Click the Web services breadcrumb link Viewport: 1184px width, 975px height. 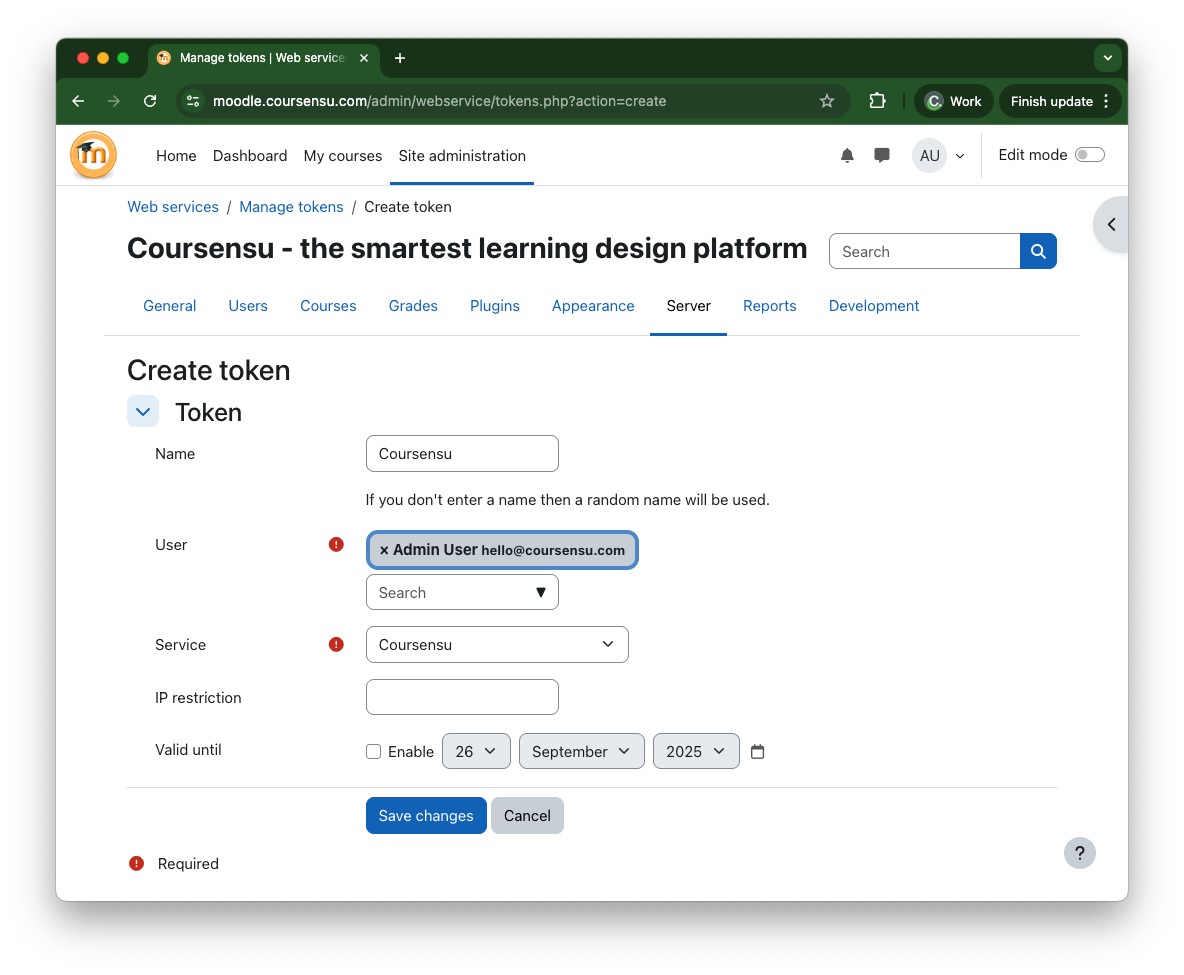173,207
